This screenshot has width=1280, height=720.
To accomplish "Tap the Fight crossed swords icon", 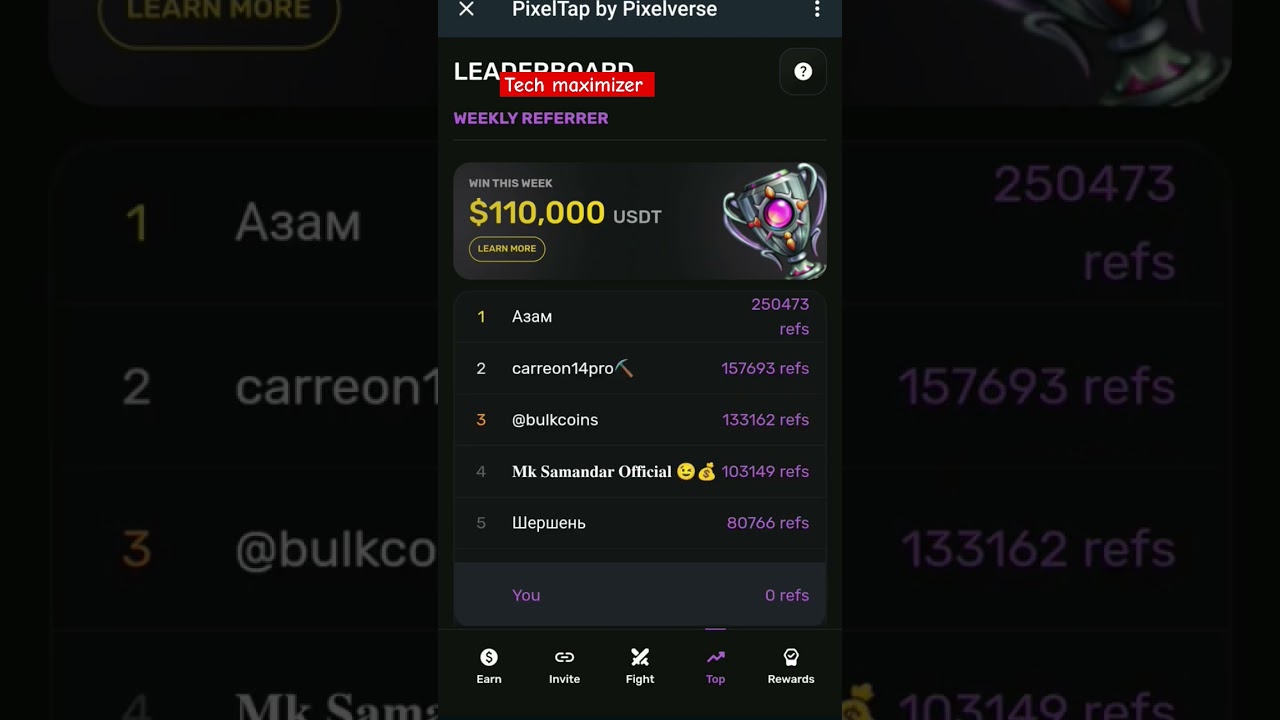I will click(640, 657).
